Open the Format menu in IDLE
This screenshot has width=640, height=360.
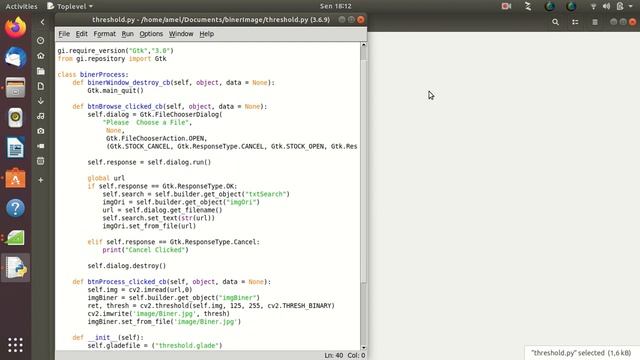pos(104,34)
